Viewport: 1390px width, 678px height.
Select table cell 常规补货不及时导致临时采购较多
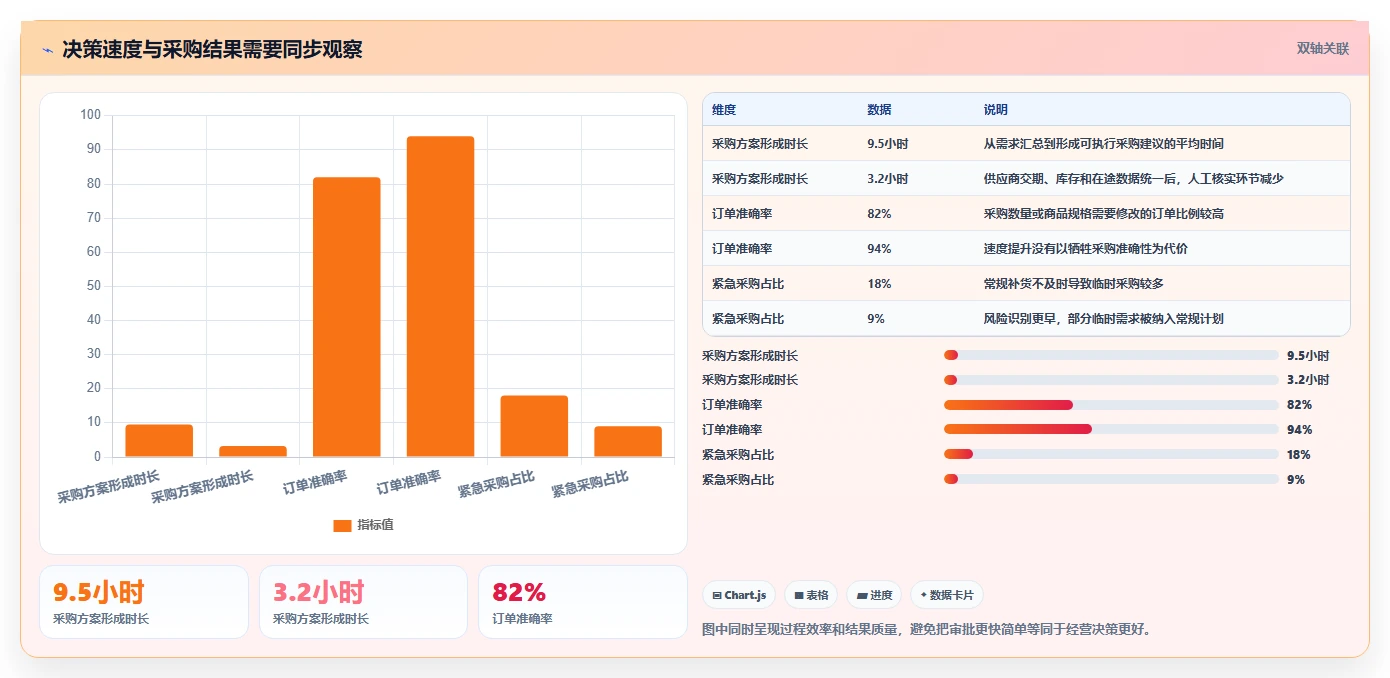point(1074,284)
